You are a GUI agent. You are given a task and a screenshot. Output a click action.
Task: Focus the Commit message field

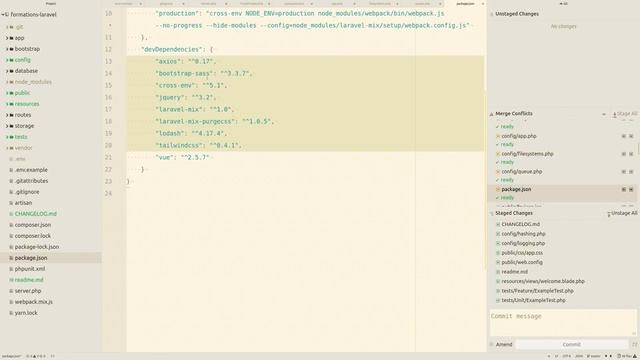[563, 323]
